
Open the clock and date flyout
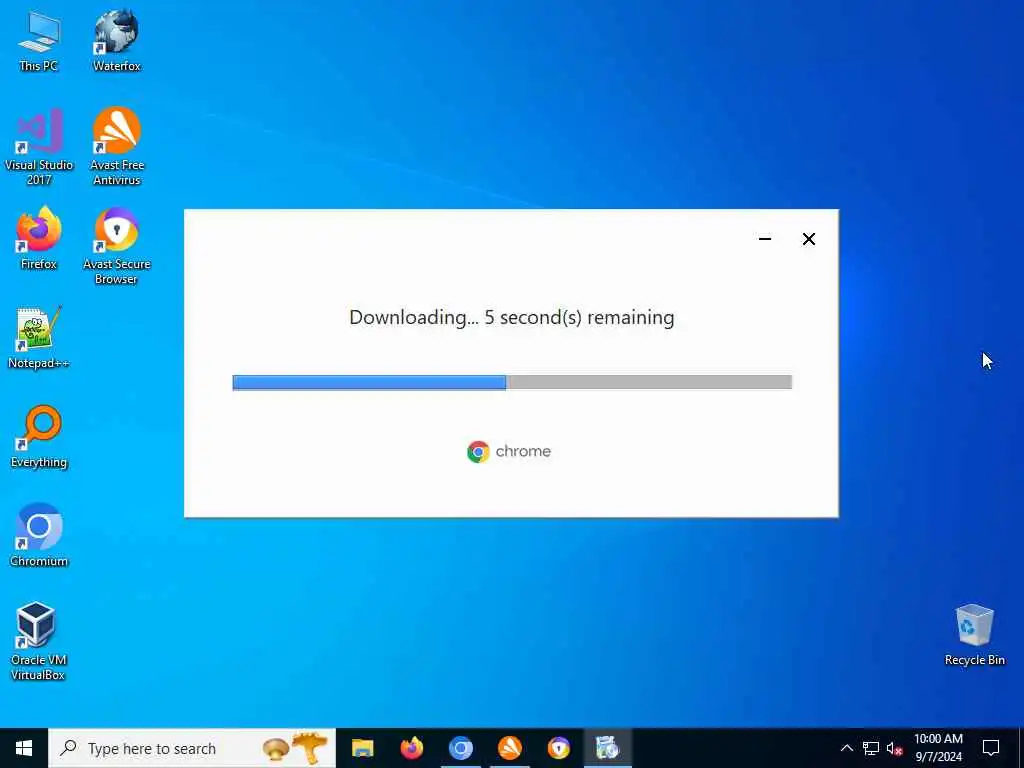point(938,748)
